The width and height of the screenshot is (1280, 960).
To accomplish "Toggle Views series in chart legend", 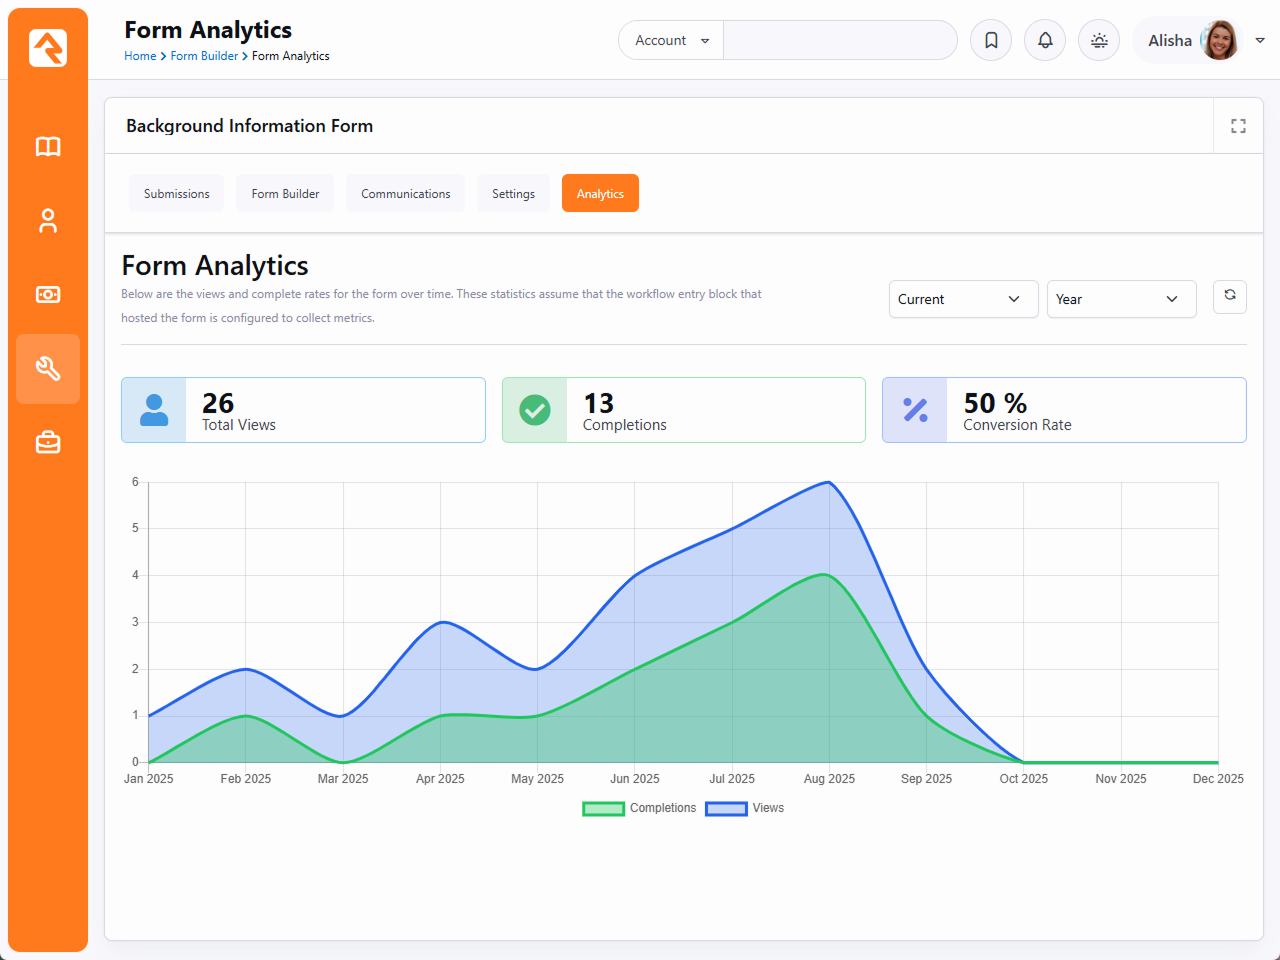I will [745, 808].
